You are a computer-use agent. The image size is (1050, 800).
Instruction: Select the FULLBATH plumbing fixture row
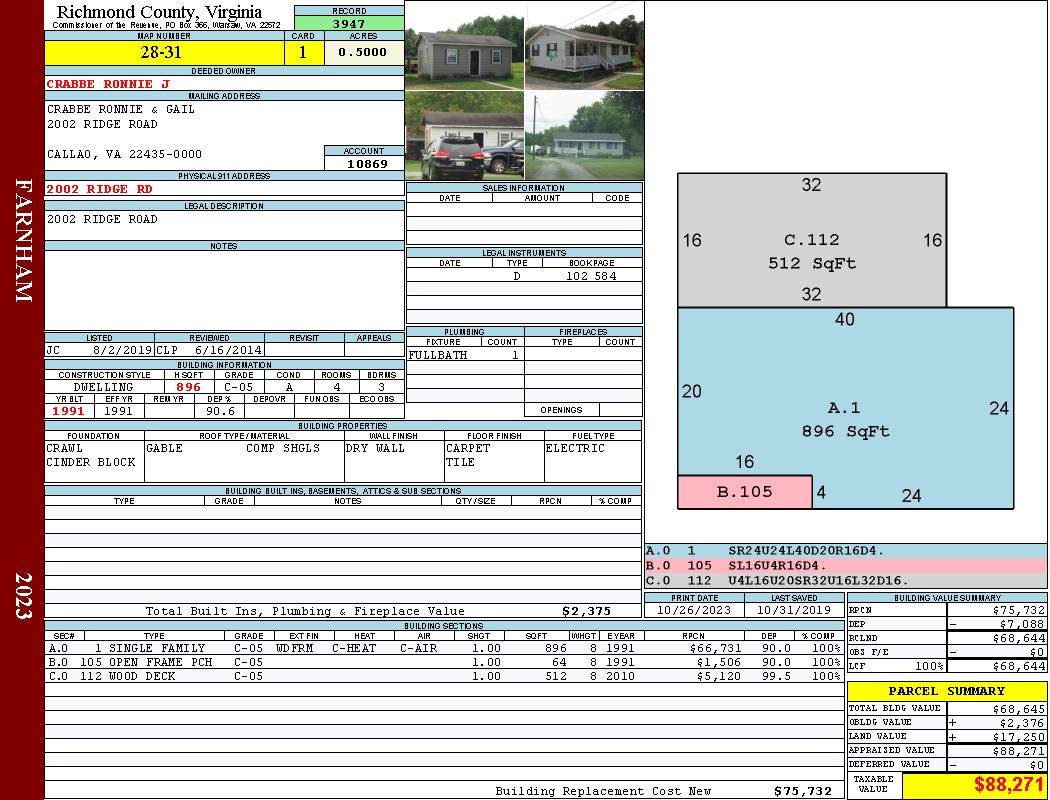point(465,355)
